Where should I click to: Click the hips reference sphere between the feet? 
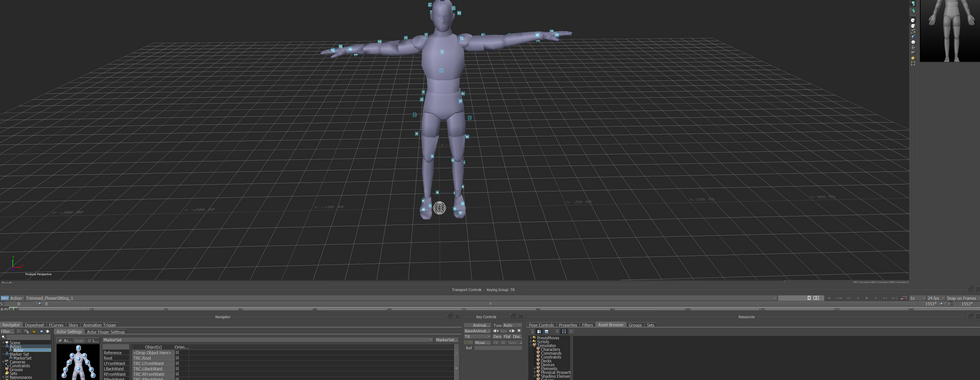click(439, 208)
